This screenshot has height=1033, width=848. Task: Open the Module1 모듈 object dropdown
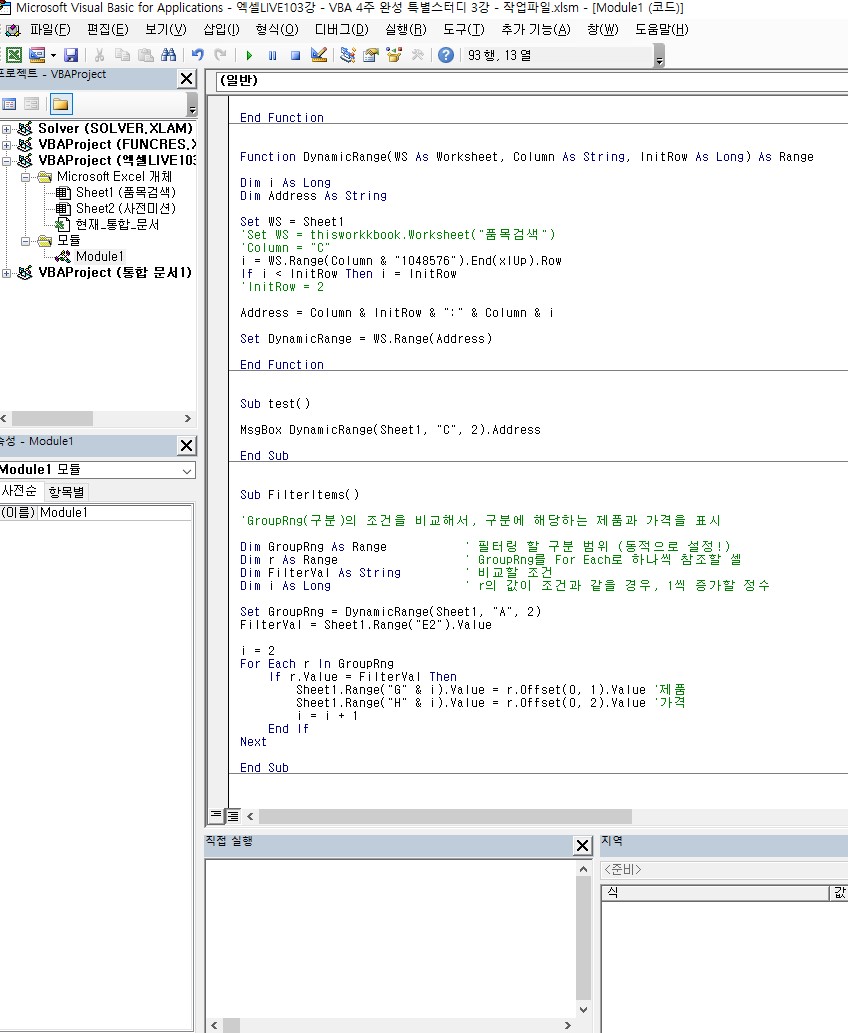[187, 470]
